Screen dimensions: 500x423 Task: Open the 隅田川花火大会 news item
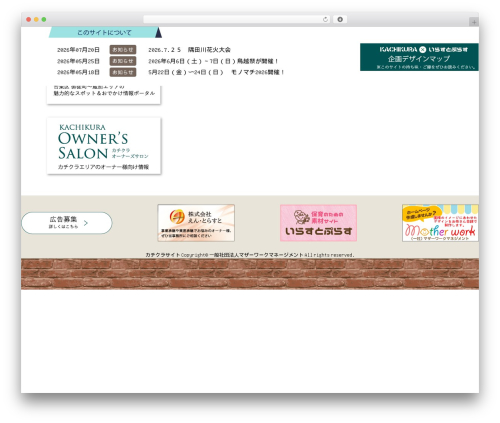pos(189,50)
